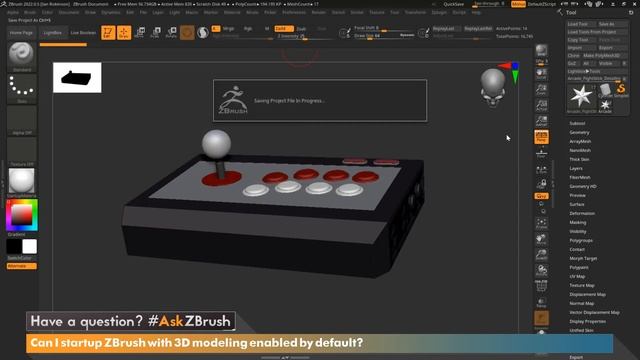Click the Scroll canvas icon
This screenshot has height=360, width=640.
(541, 73)
